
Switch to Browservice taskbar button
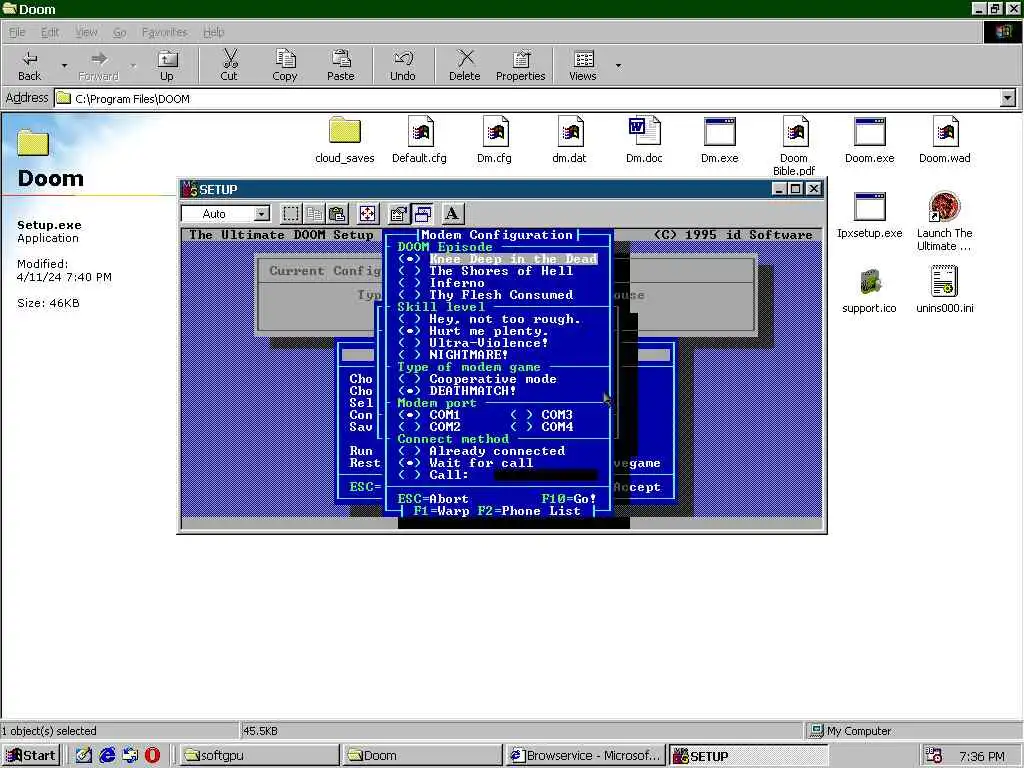point(586,756)
